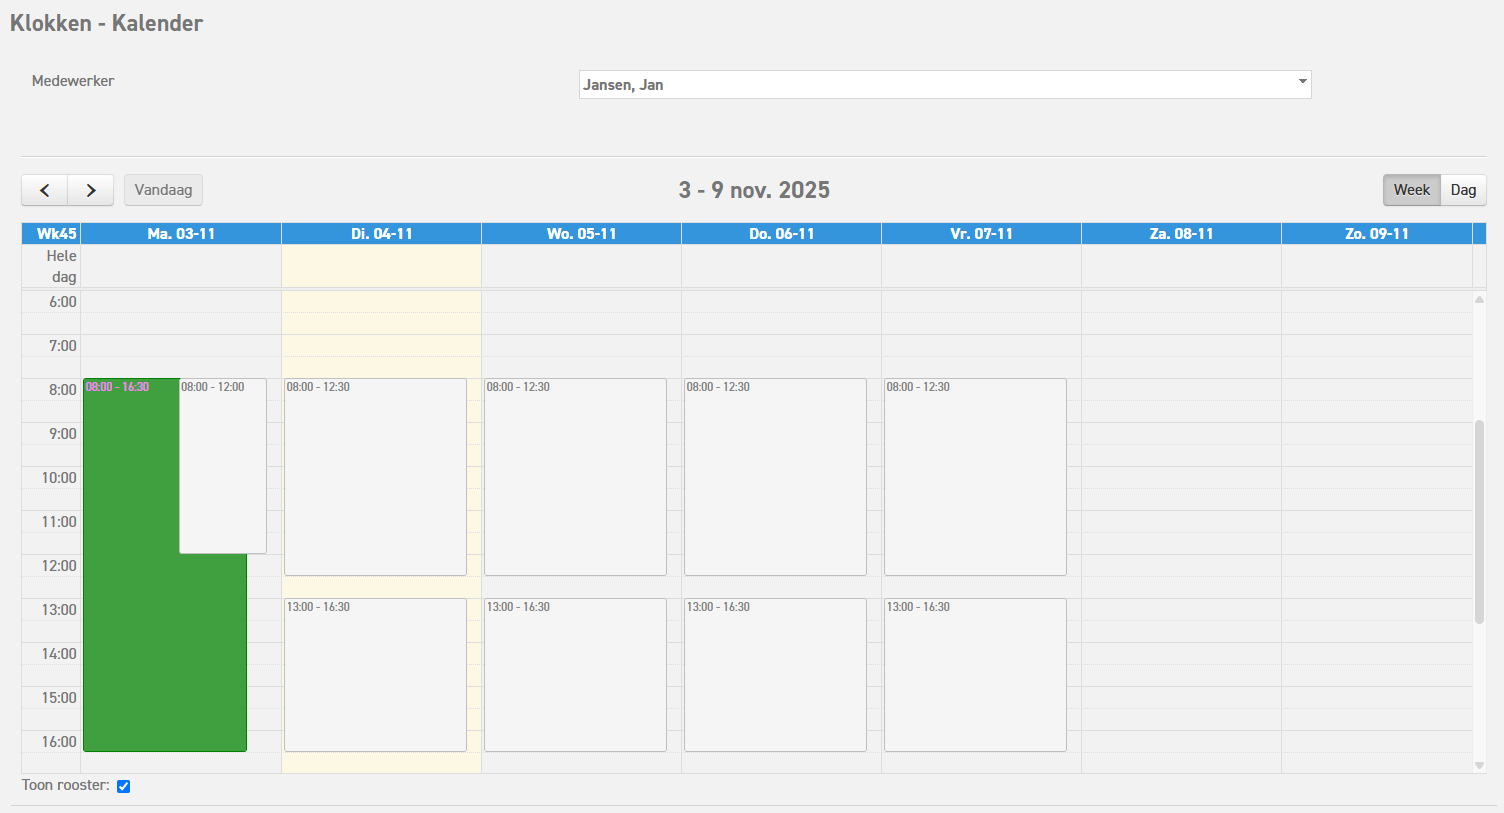Select Monday's 08:00 - 12:00 roster block
Image resolution: width=1504 pixels, height=813 pixels.
223,470
